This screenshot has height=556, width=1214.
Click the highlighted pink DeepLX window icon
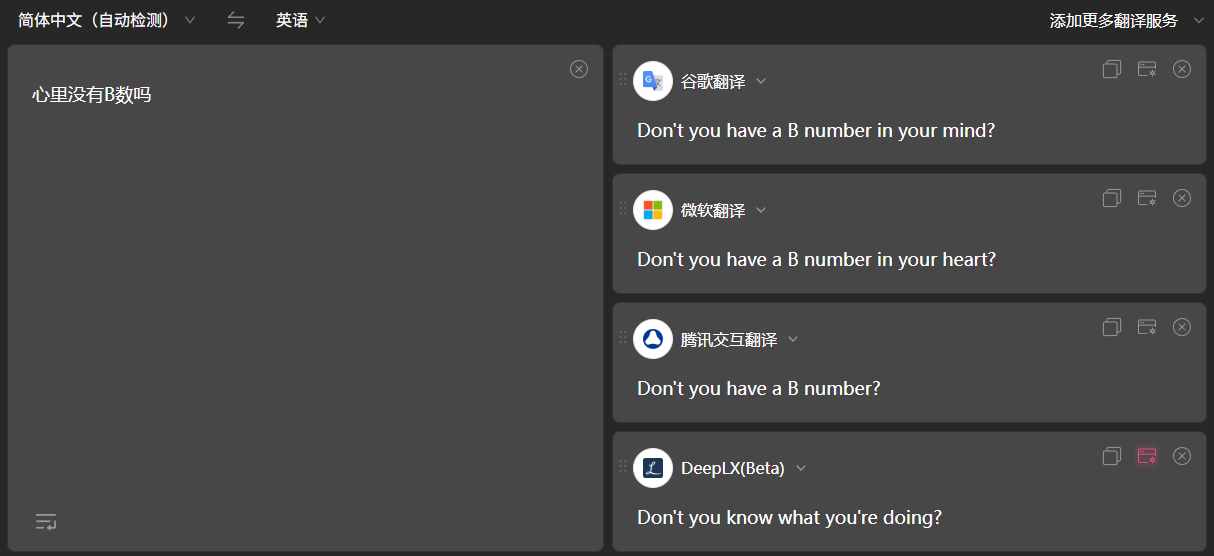(x=1147, y=456)
